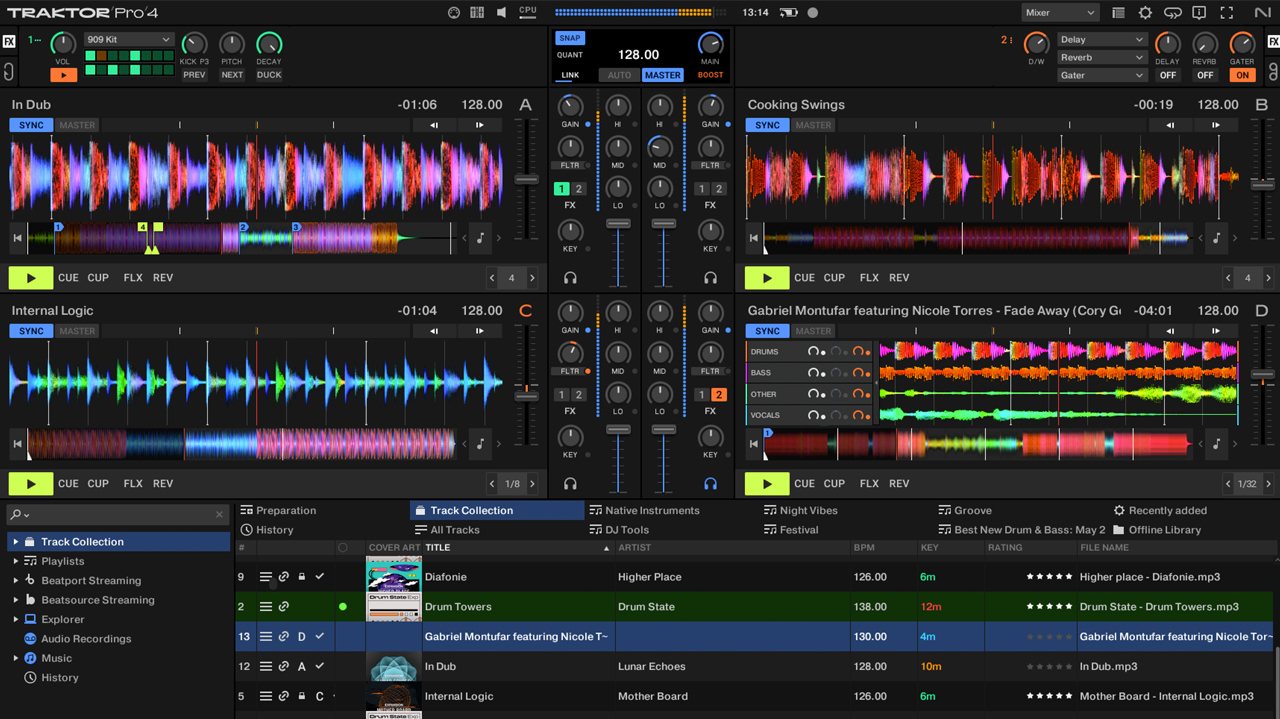The image size is (1280, 719).
Task: Click the metronome note icon on Deck B
Action: point(1216,238)
